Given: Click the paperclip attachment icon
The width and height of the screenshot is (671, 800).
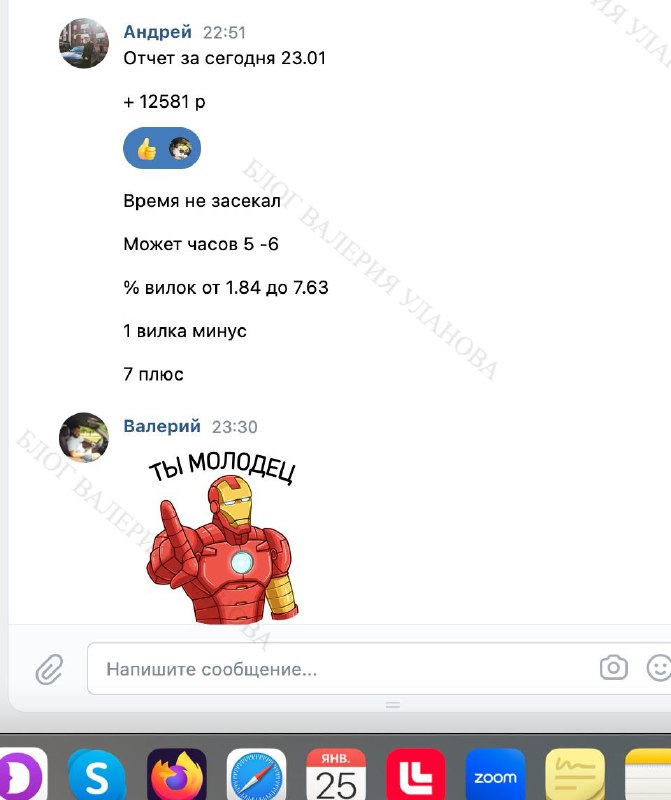Looking at the screenshot, I should pos(49,669).
